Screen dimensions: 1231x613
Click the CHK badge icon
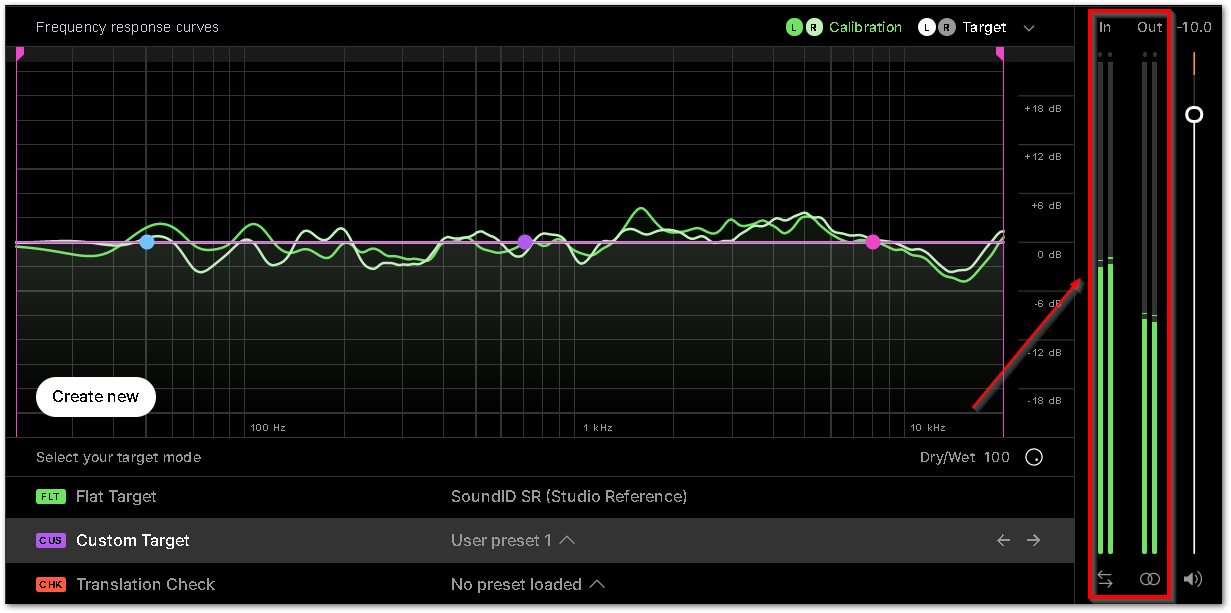click(x=50, y=585)
